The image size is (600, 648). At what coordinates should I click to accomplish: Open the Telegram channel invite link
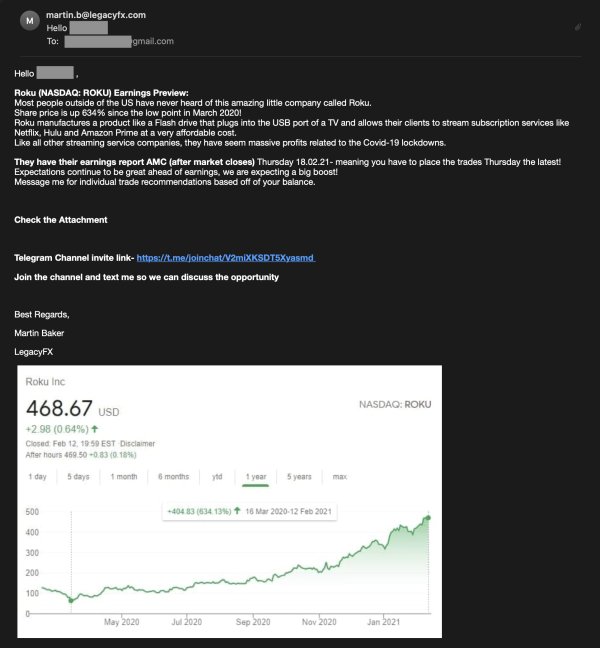coord(225,258)
